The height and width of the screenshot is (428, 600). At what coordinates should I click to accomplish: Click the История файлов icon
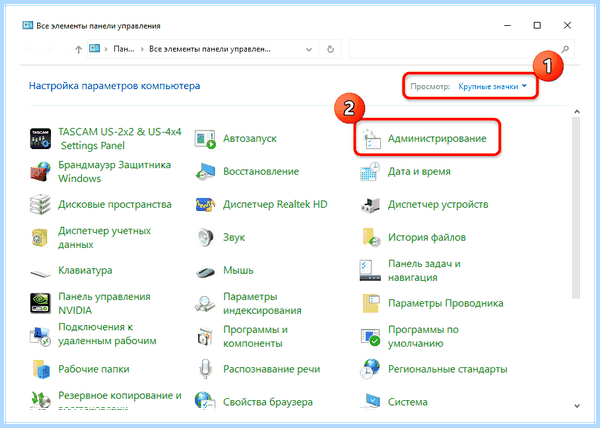370,238
